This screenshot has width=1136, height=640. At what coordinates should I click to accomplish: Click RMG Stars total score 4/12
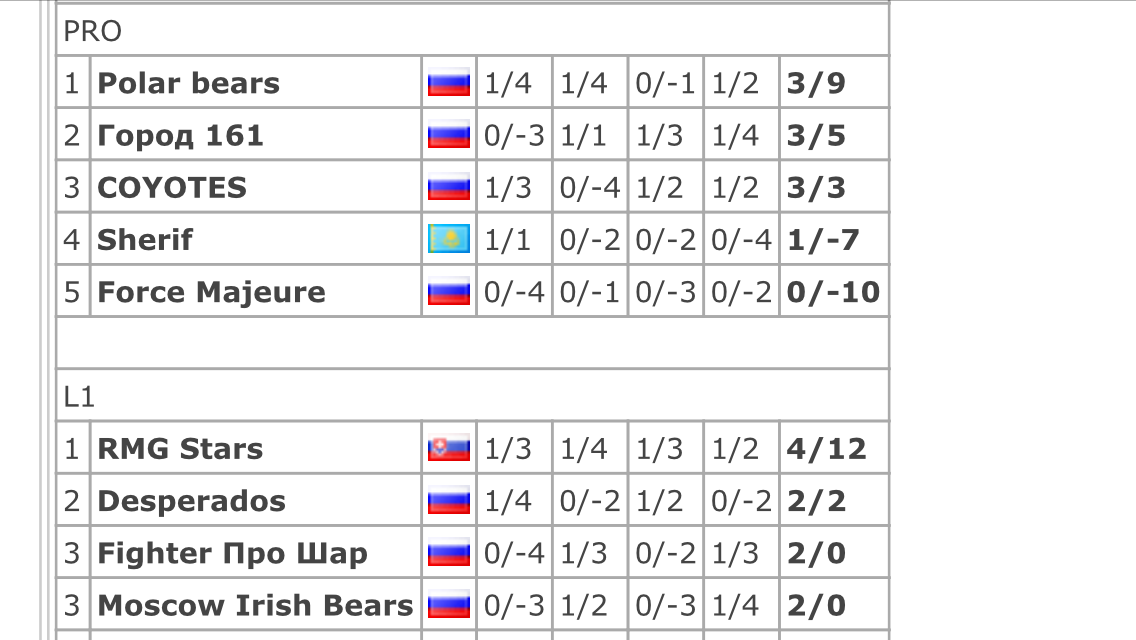coord(827,449)
